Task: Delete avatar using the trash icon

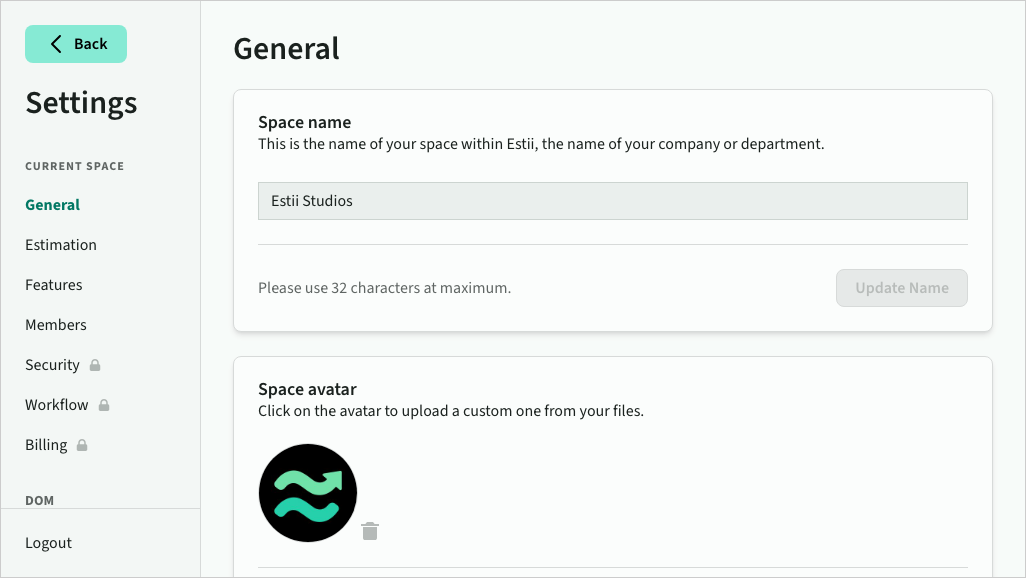Action: [x=370, y=531]
